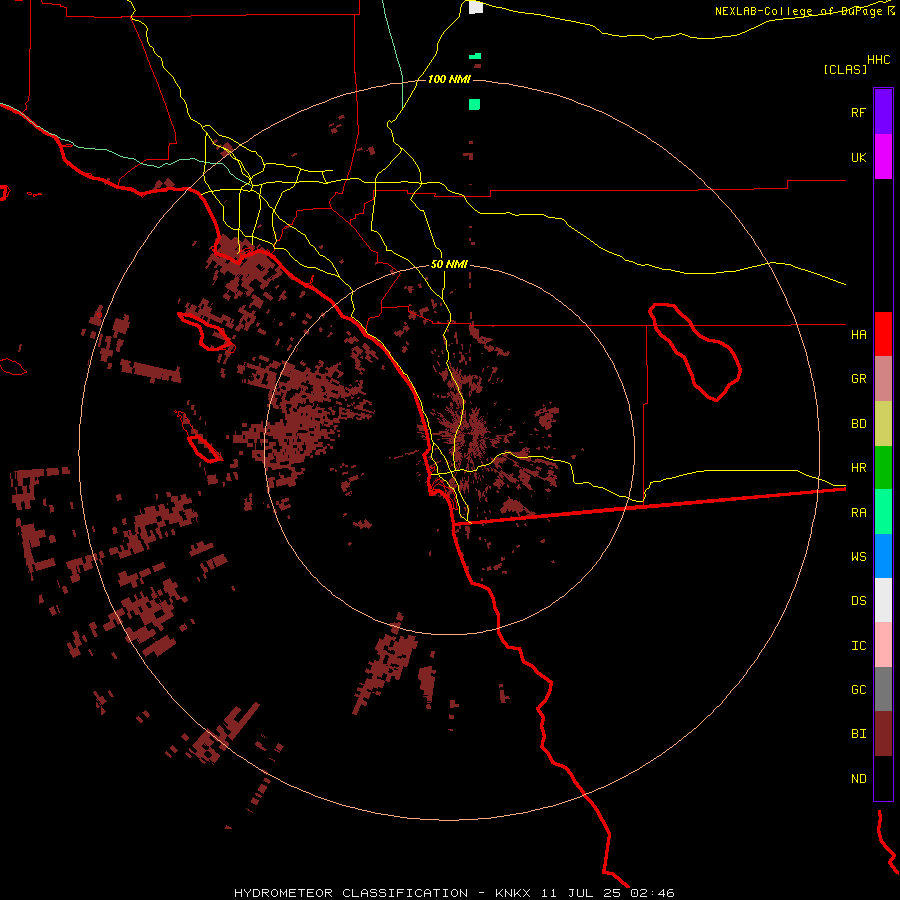The image size is (900, 900).
Task: Click the bright green RA legend swatch
Action: click(883, 512)
